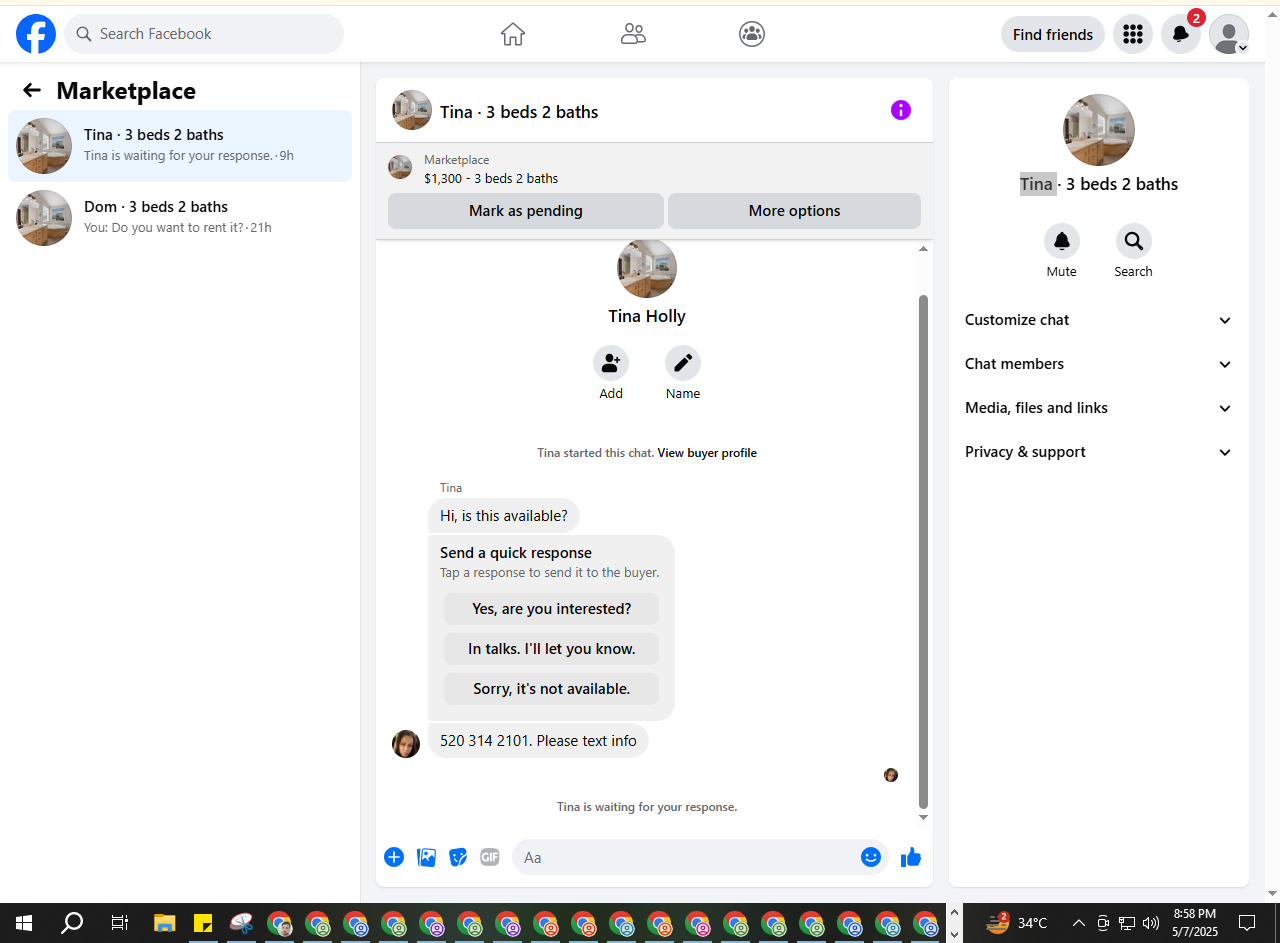
Task: Send quick response 'Yes, are you interested?'
Action: pos(552,609)
